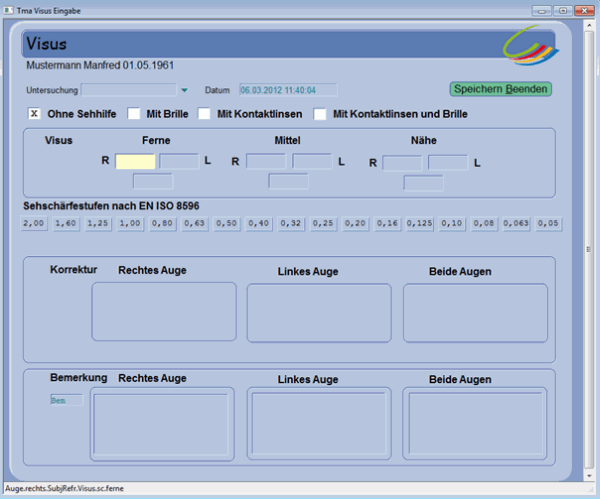The image size is (600, 499).
Task: Check the Mit Kontaktlinsen checkbox
Action: [x=204, y=114]
